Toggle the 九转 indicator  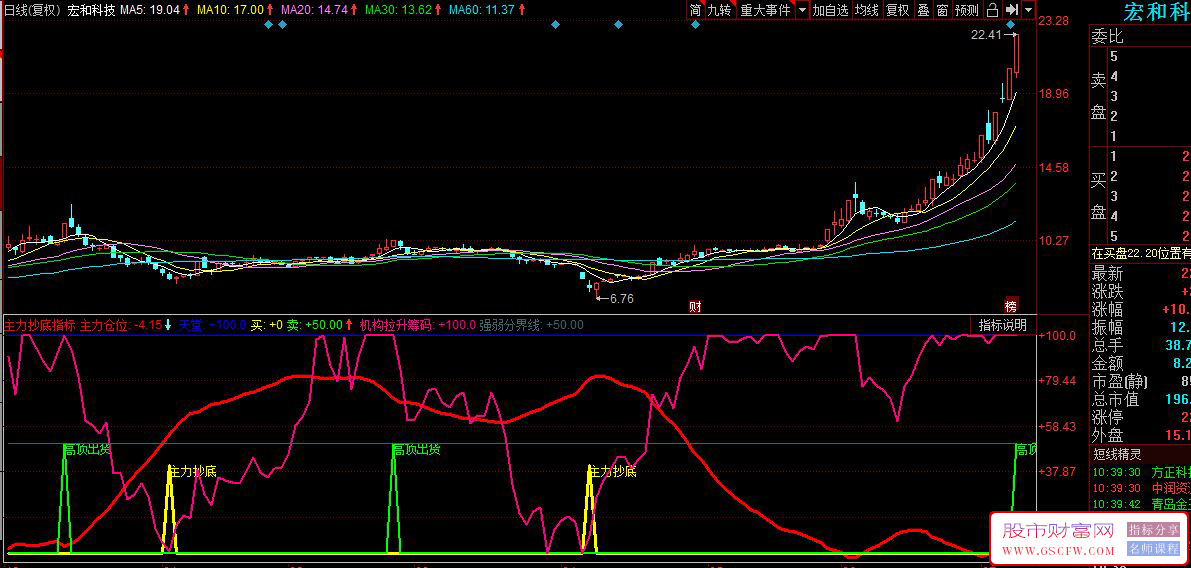tap(719, 10)
